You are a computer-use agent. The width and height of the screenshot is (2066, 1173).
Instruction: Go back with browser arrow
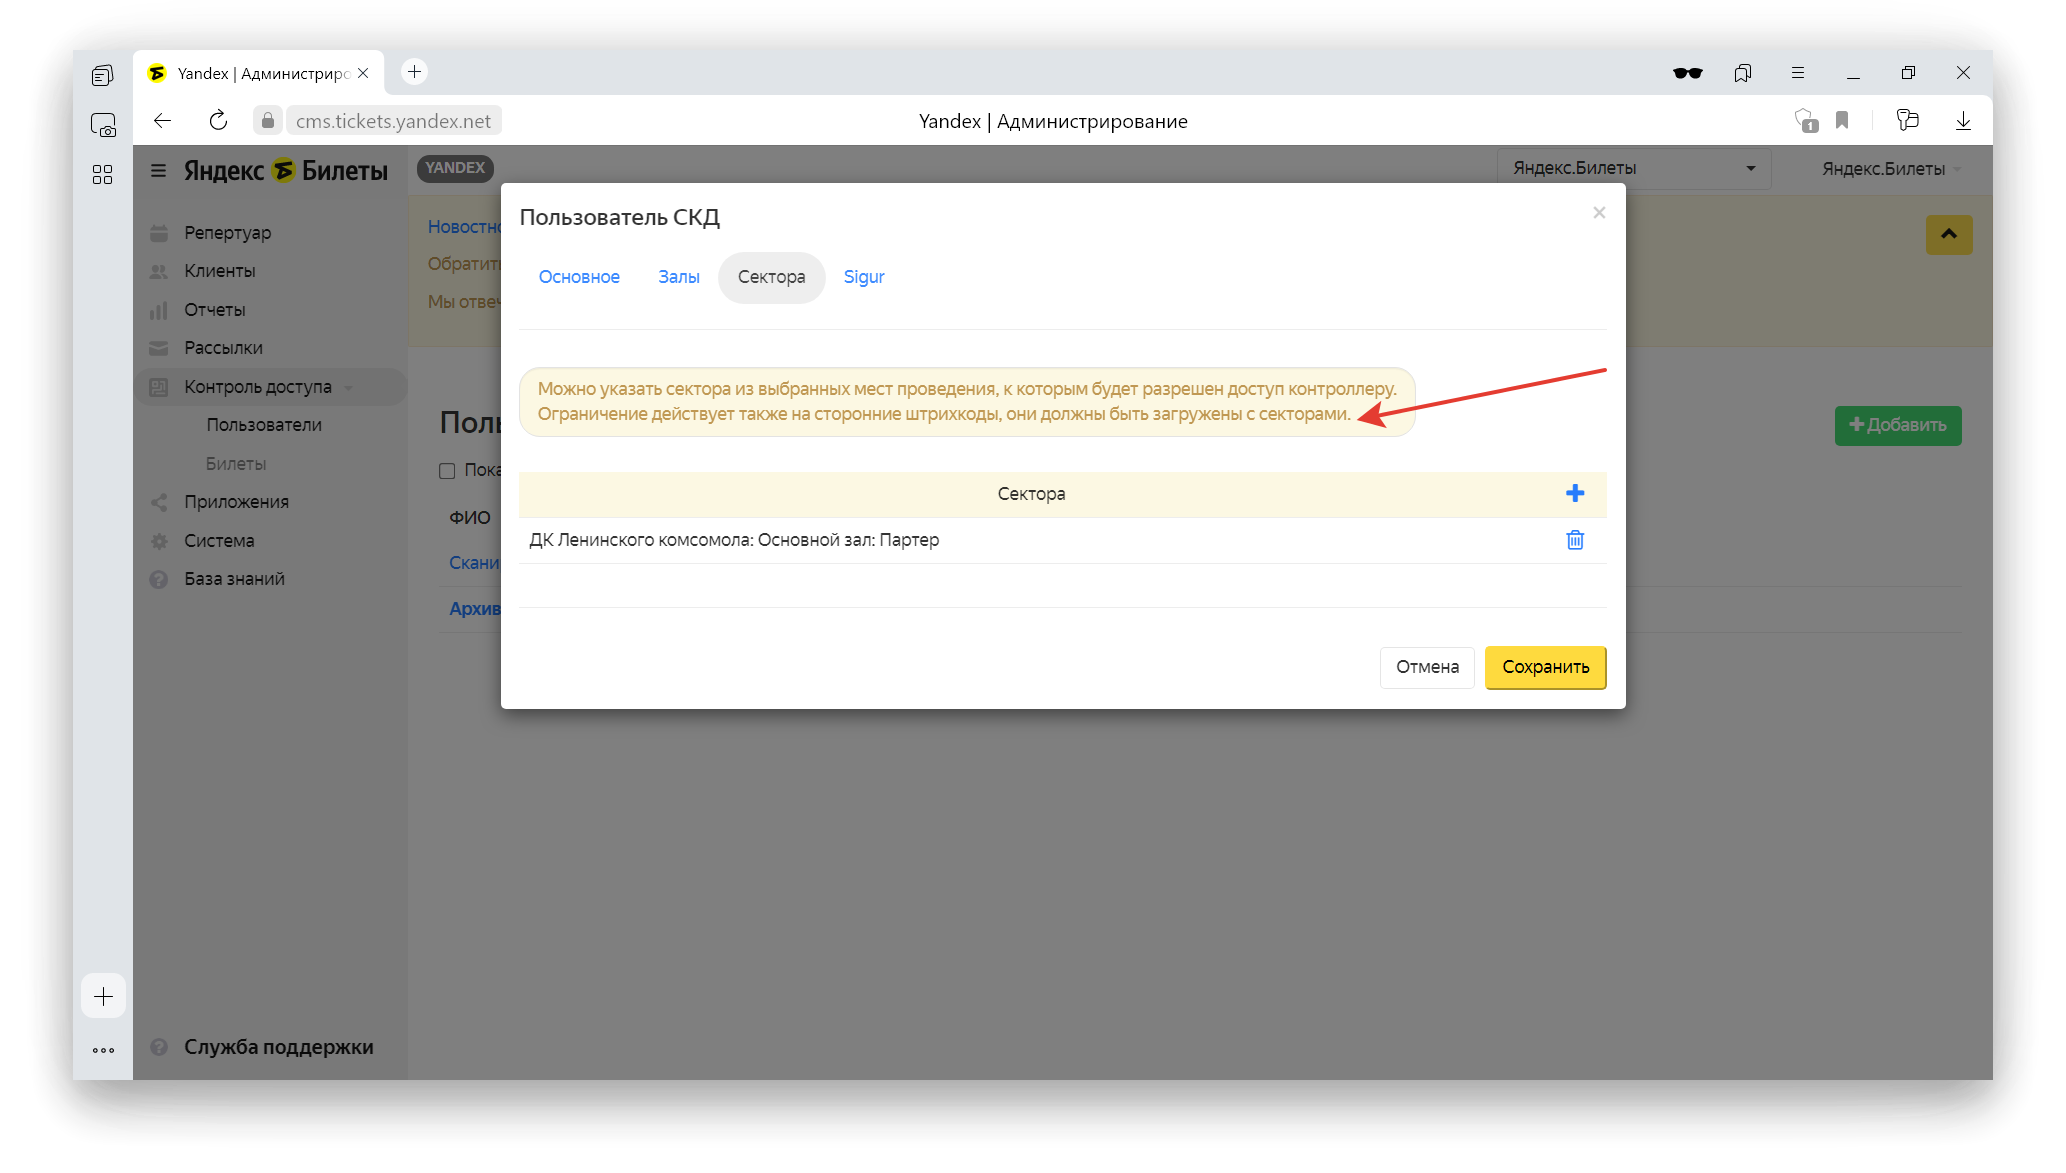(x=162, y=121)
